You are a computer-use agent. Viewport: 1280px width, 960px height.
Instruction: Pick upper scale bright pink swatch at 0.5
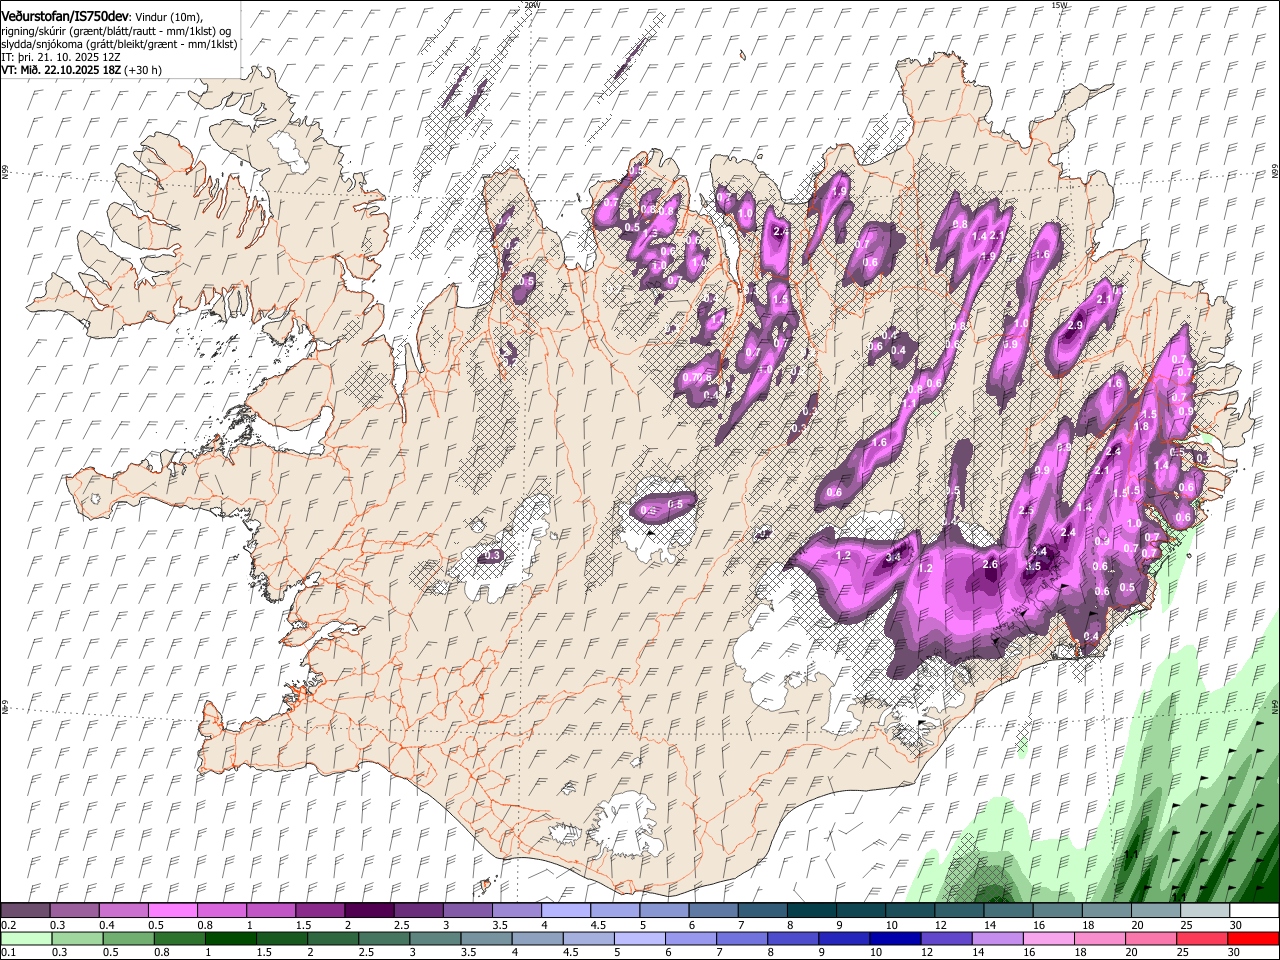[173, 911]
